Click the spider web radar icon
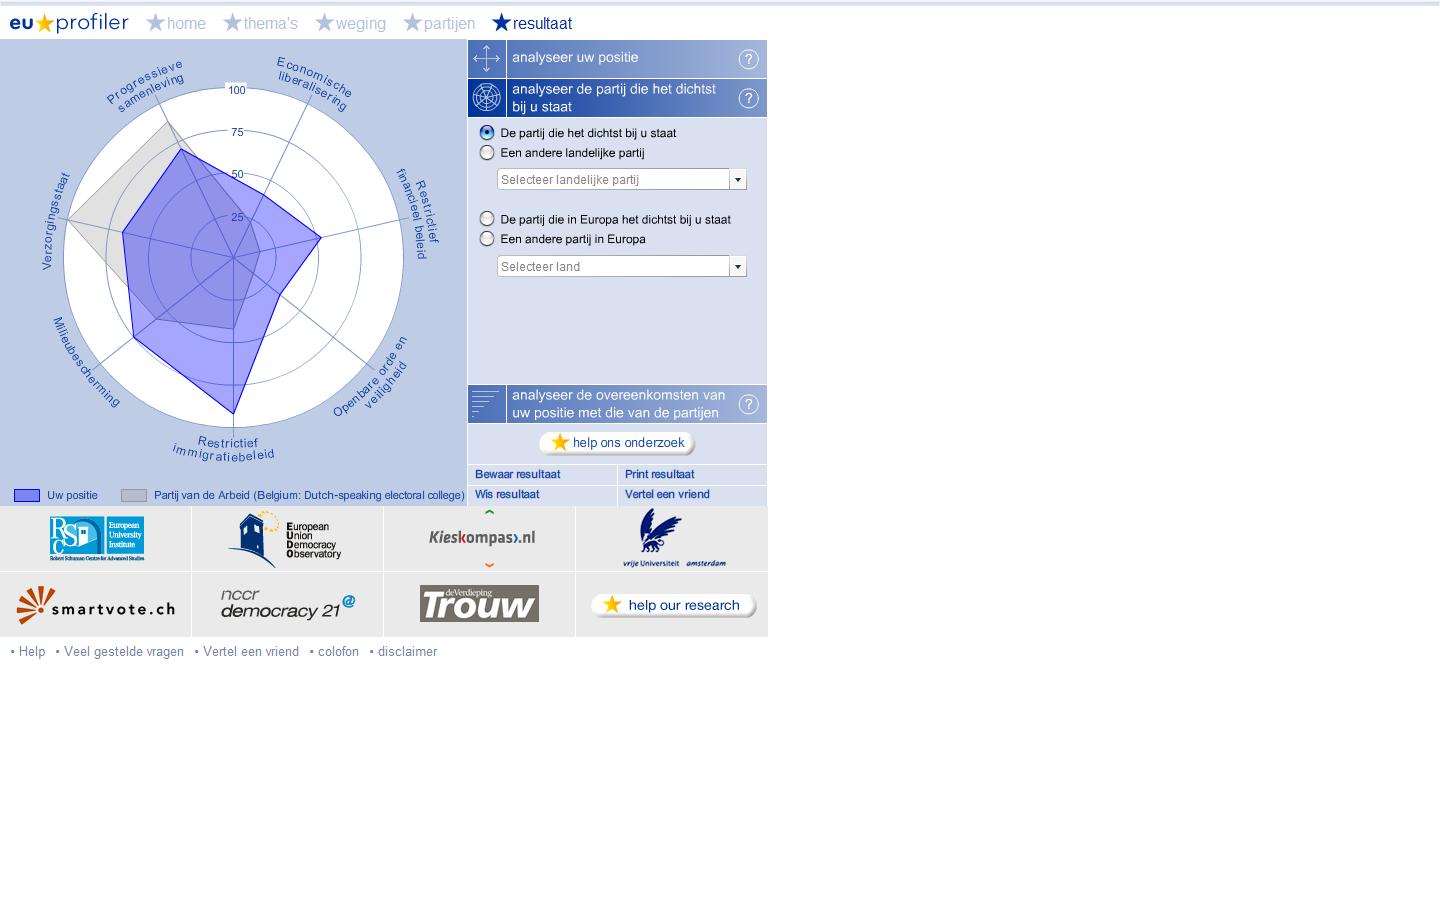 pyautogui.click(x=486, y=98)
